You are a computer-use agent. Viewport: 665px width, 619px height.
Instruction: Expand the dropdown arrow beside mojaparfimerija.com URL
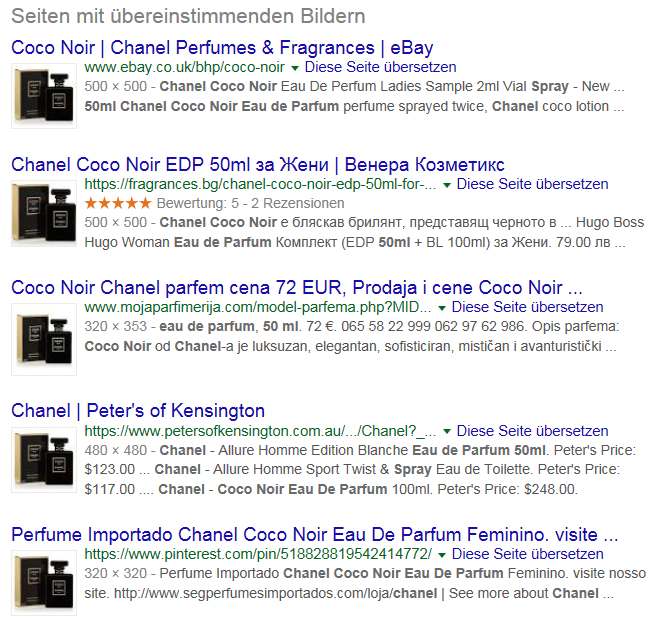[x=442, y=308]
